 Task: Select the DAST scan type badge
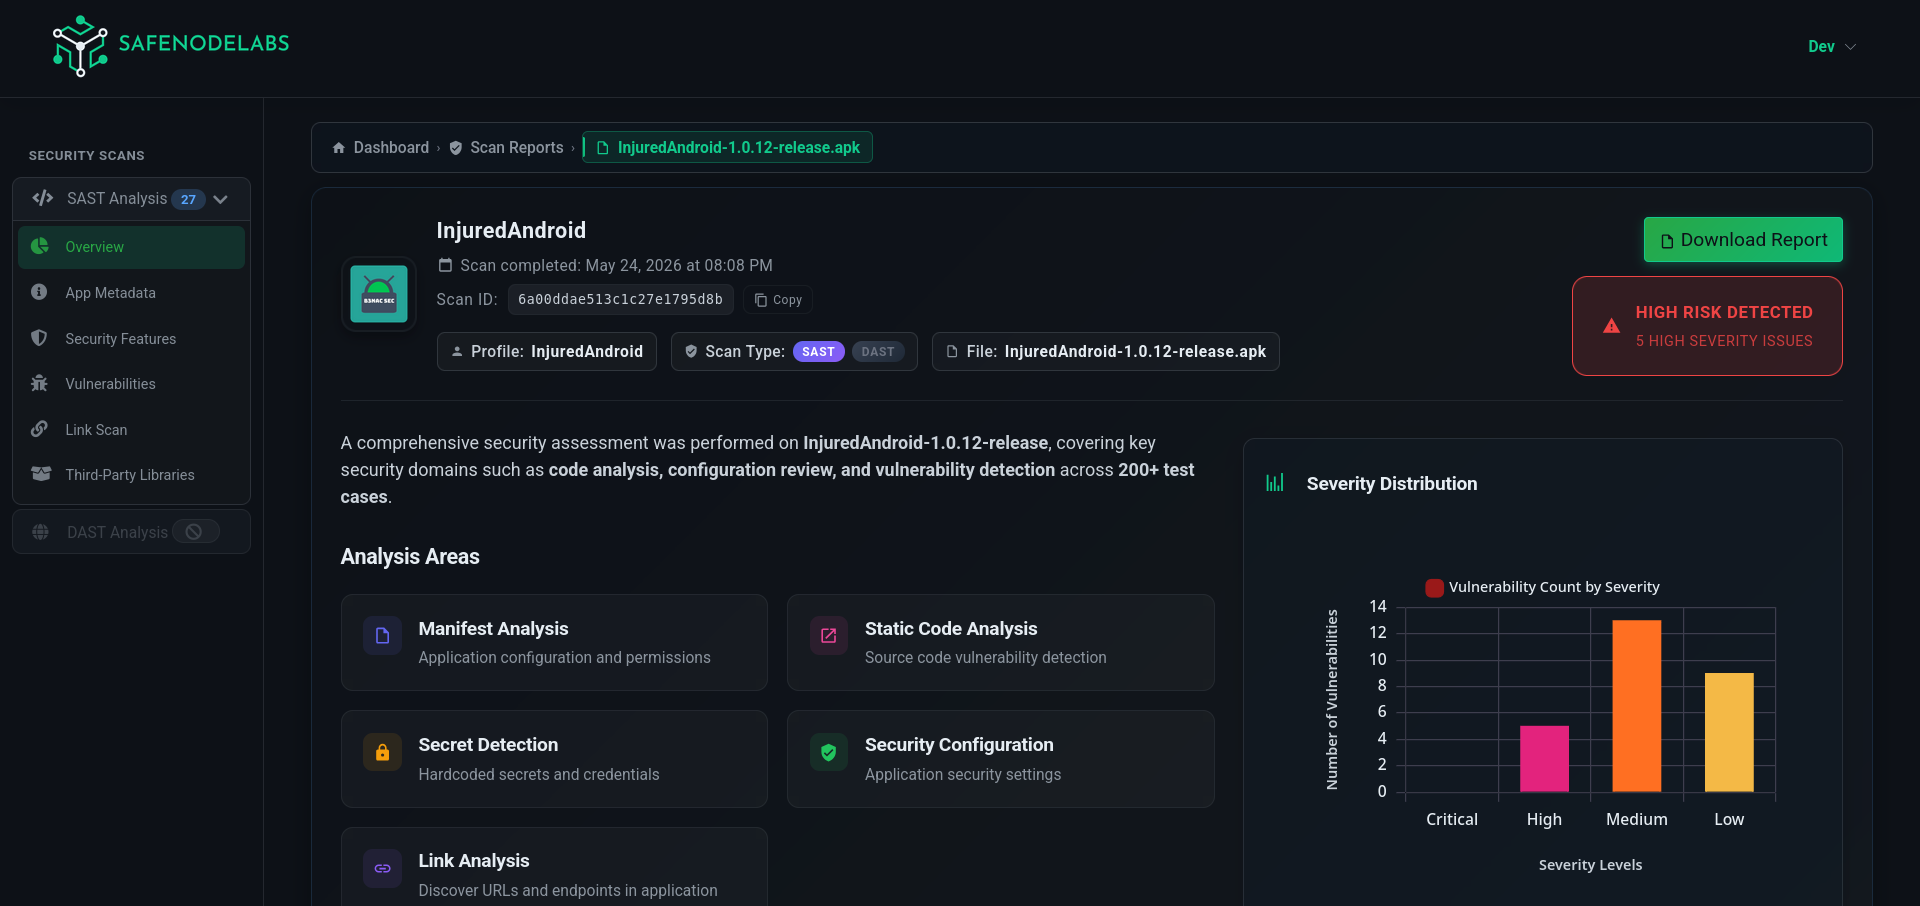click(878, 352)
